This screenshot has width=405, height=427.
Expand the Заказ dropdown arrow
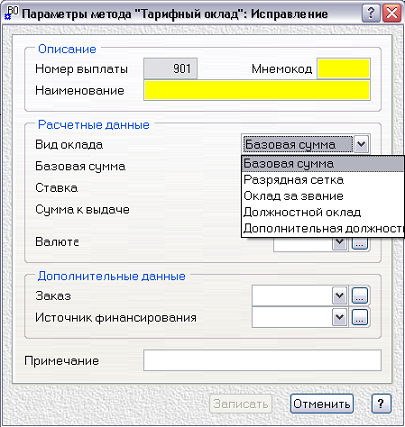coord(340,295)
